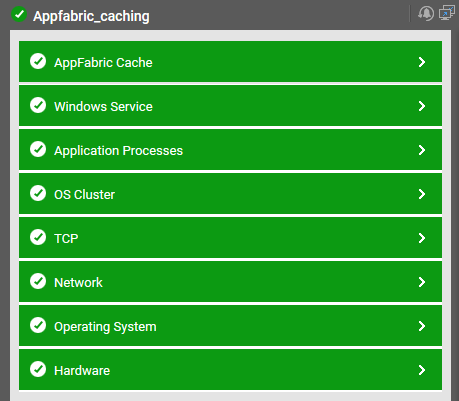Click the Hardware layer status check icon
The image size is (459, 401).
[38, 369]
